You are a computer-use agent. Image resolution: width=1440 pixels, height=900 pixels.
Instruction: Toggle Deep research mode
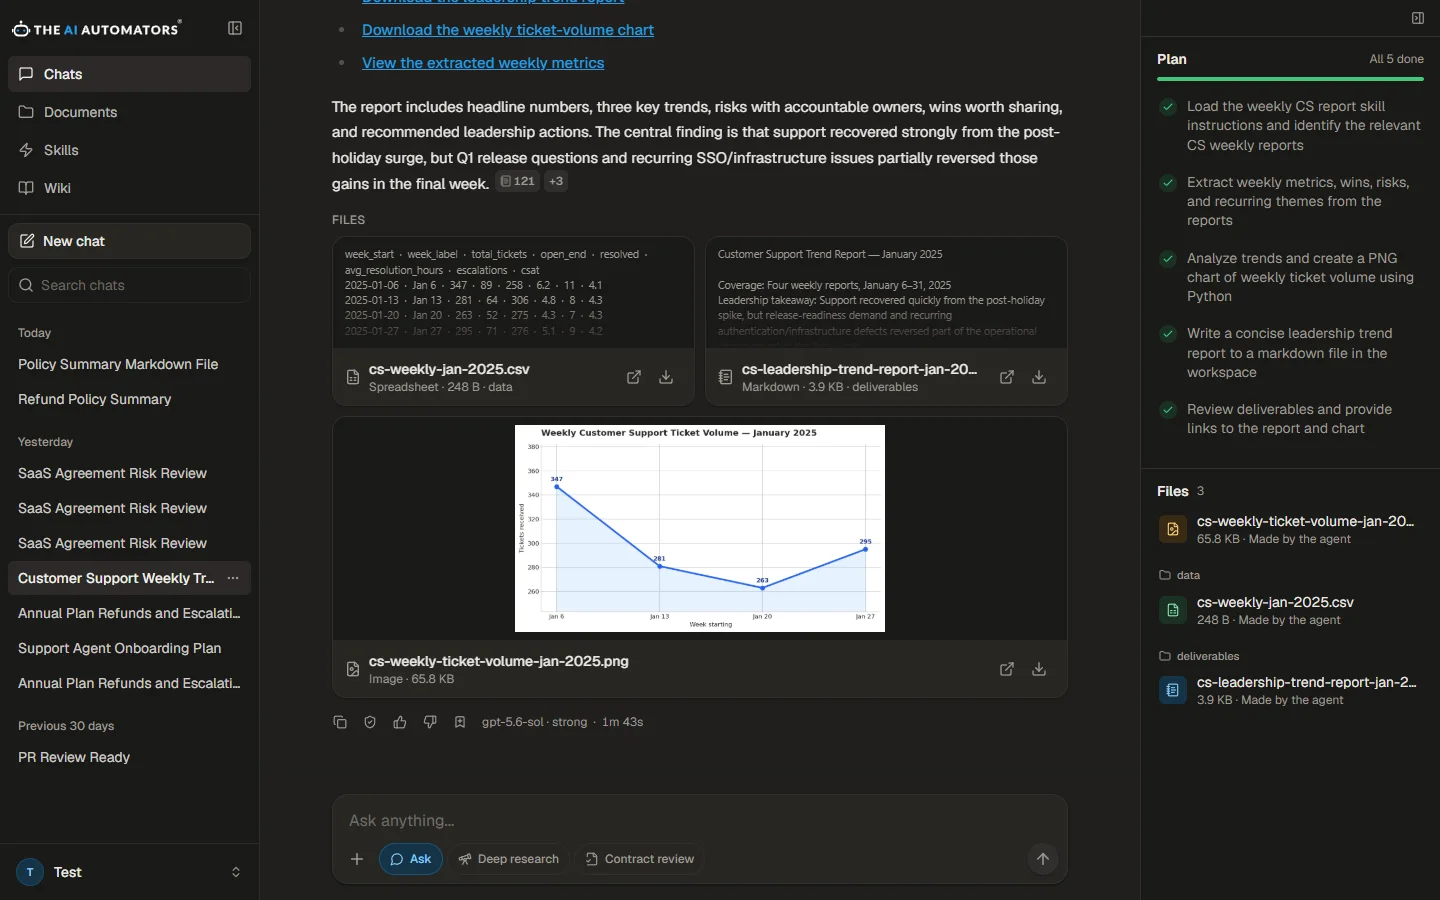pyautogui.click(x=509, y=859)
